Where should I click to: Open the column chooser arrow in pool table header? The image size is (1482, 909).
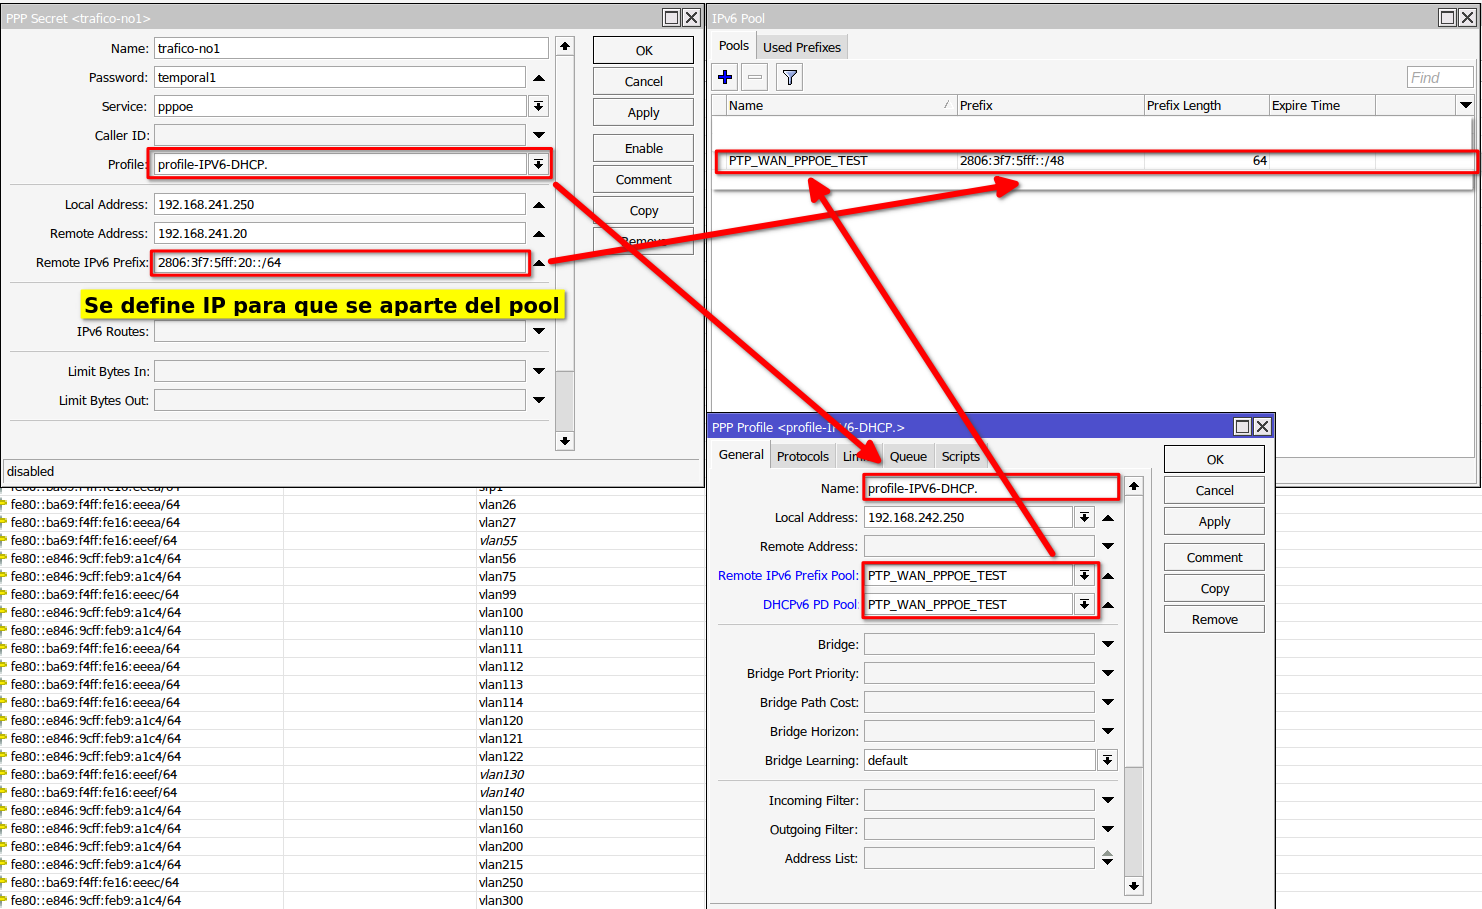pyautogui.click(x=1465, y=105)
